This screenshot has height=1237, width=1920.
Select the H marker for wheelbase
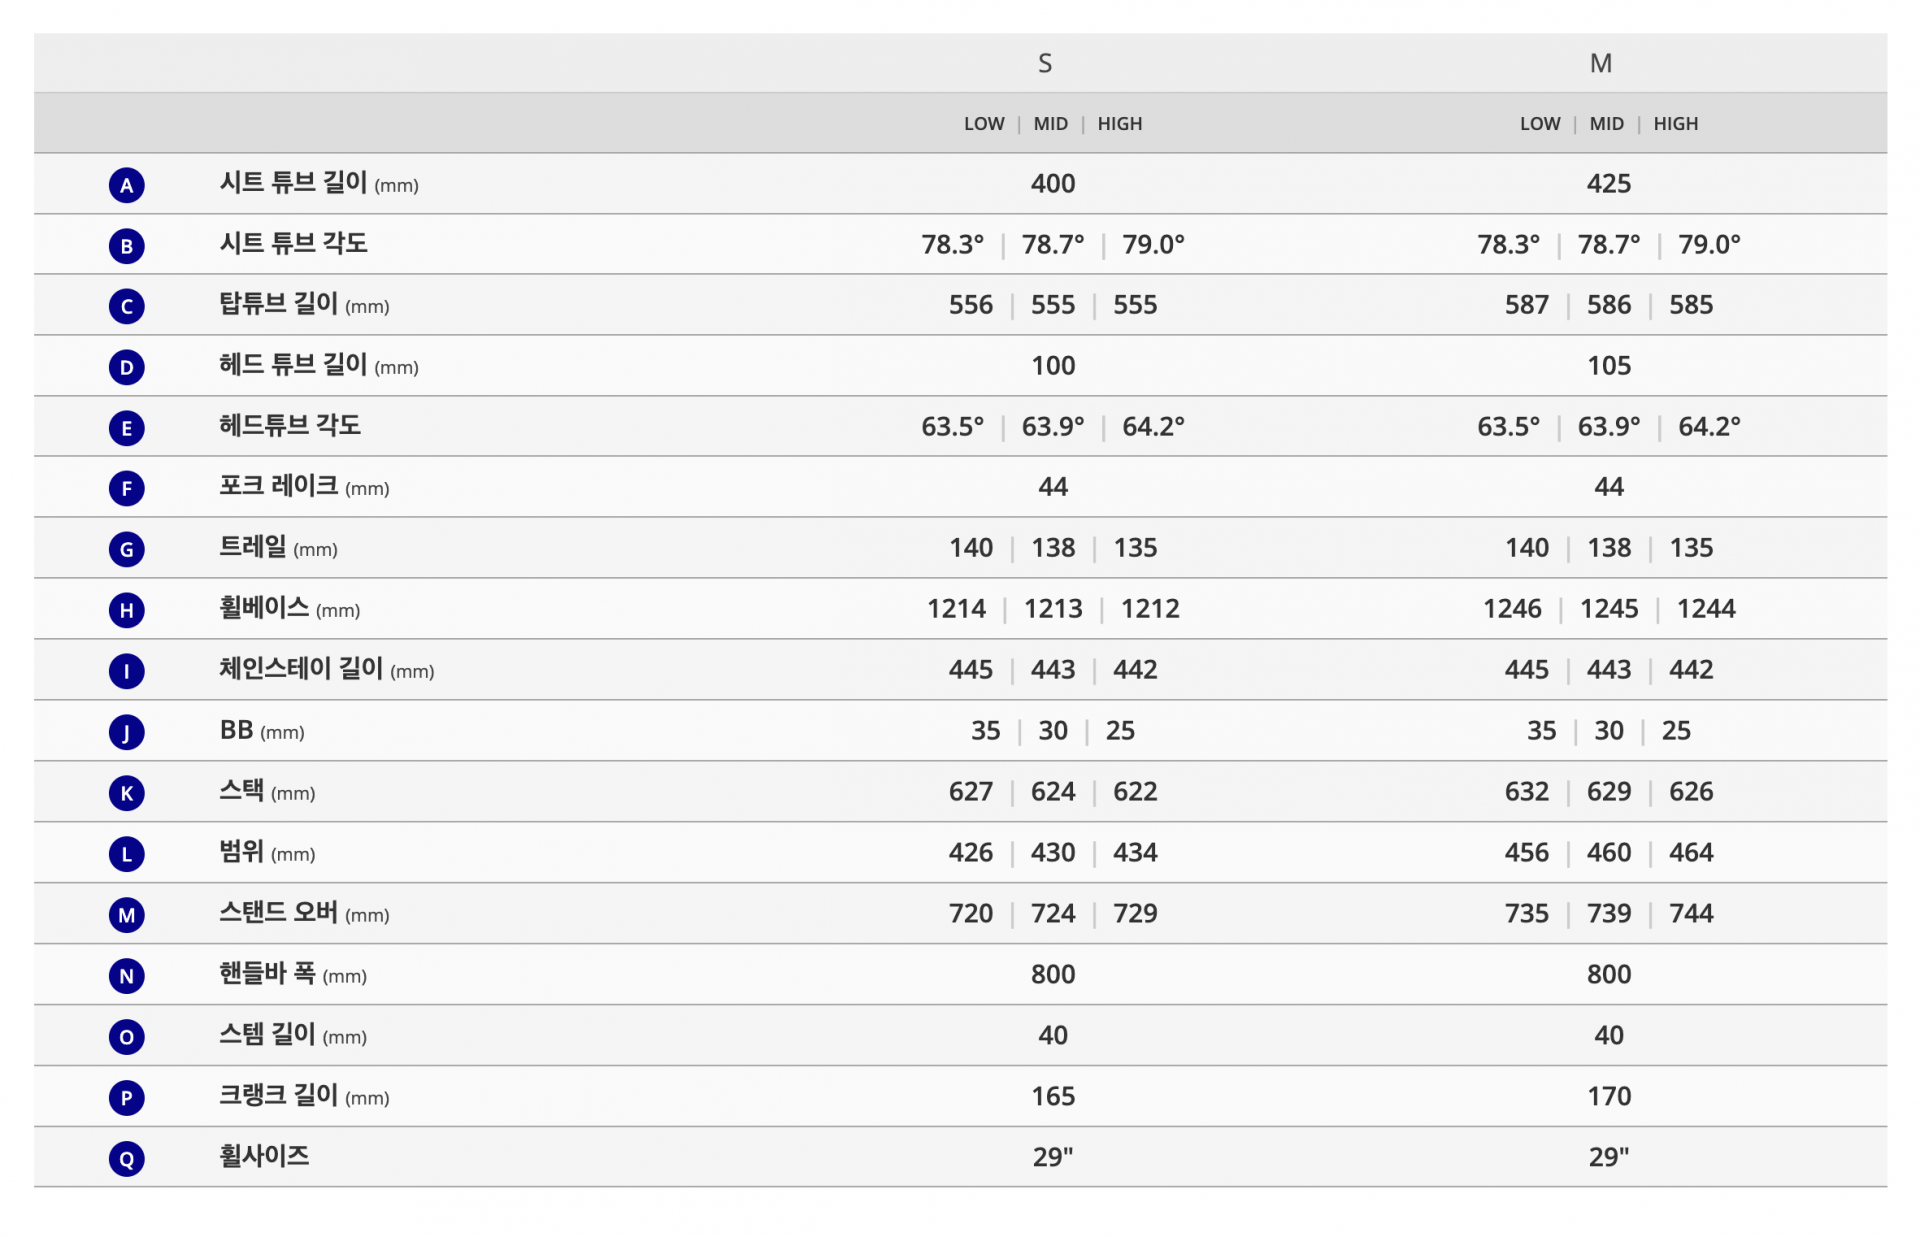126,610
